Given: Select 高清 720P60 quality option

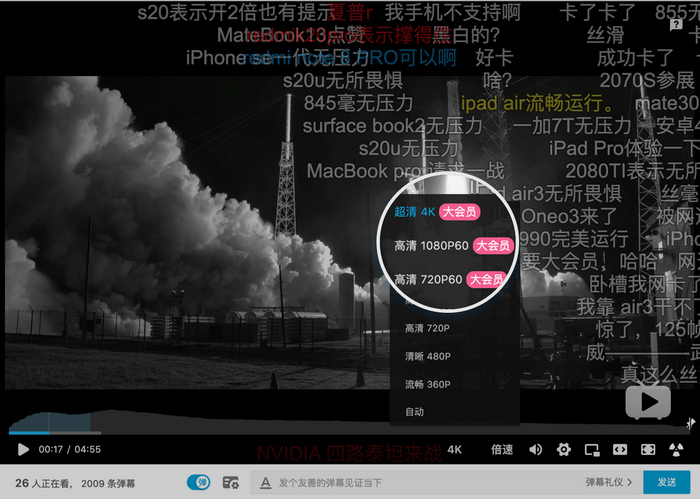Looking at the screenshot, I should (x=451, y=279).
